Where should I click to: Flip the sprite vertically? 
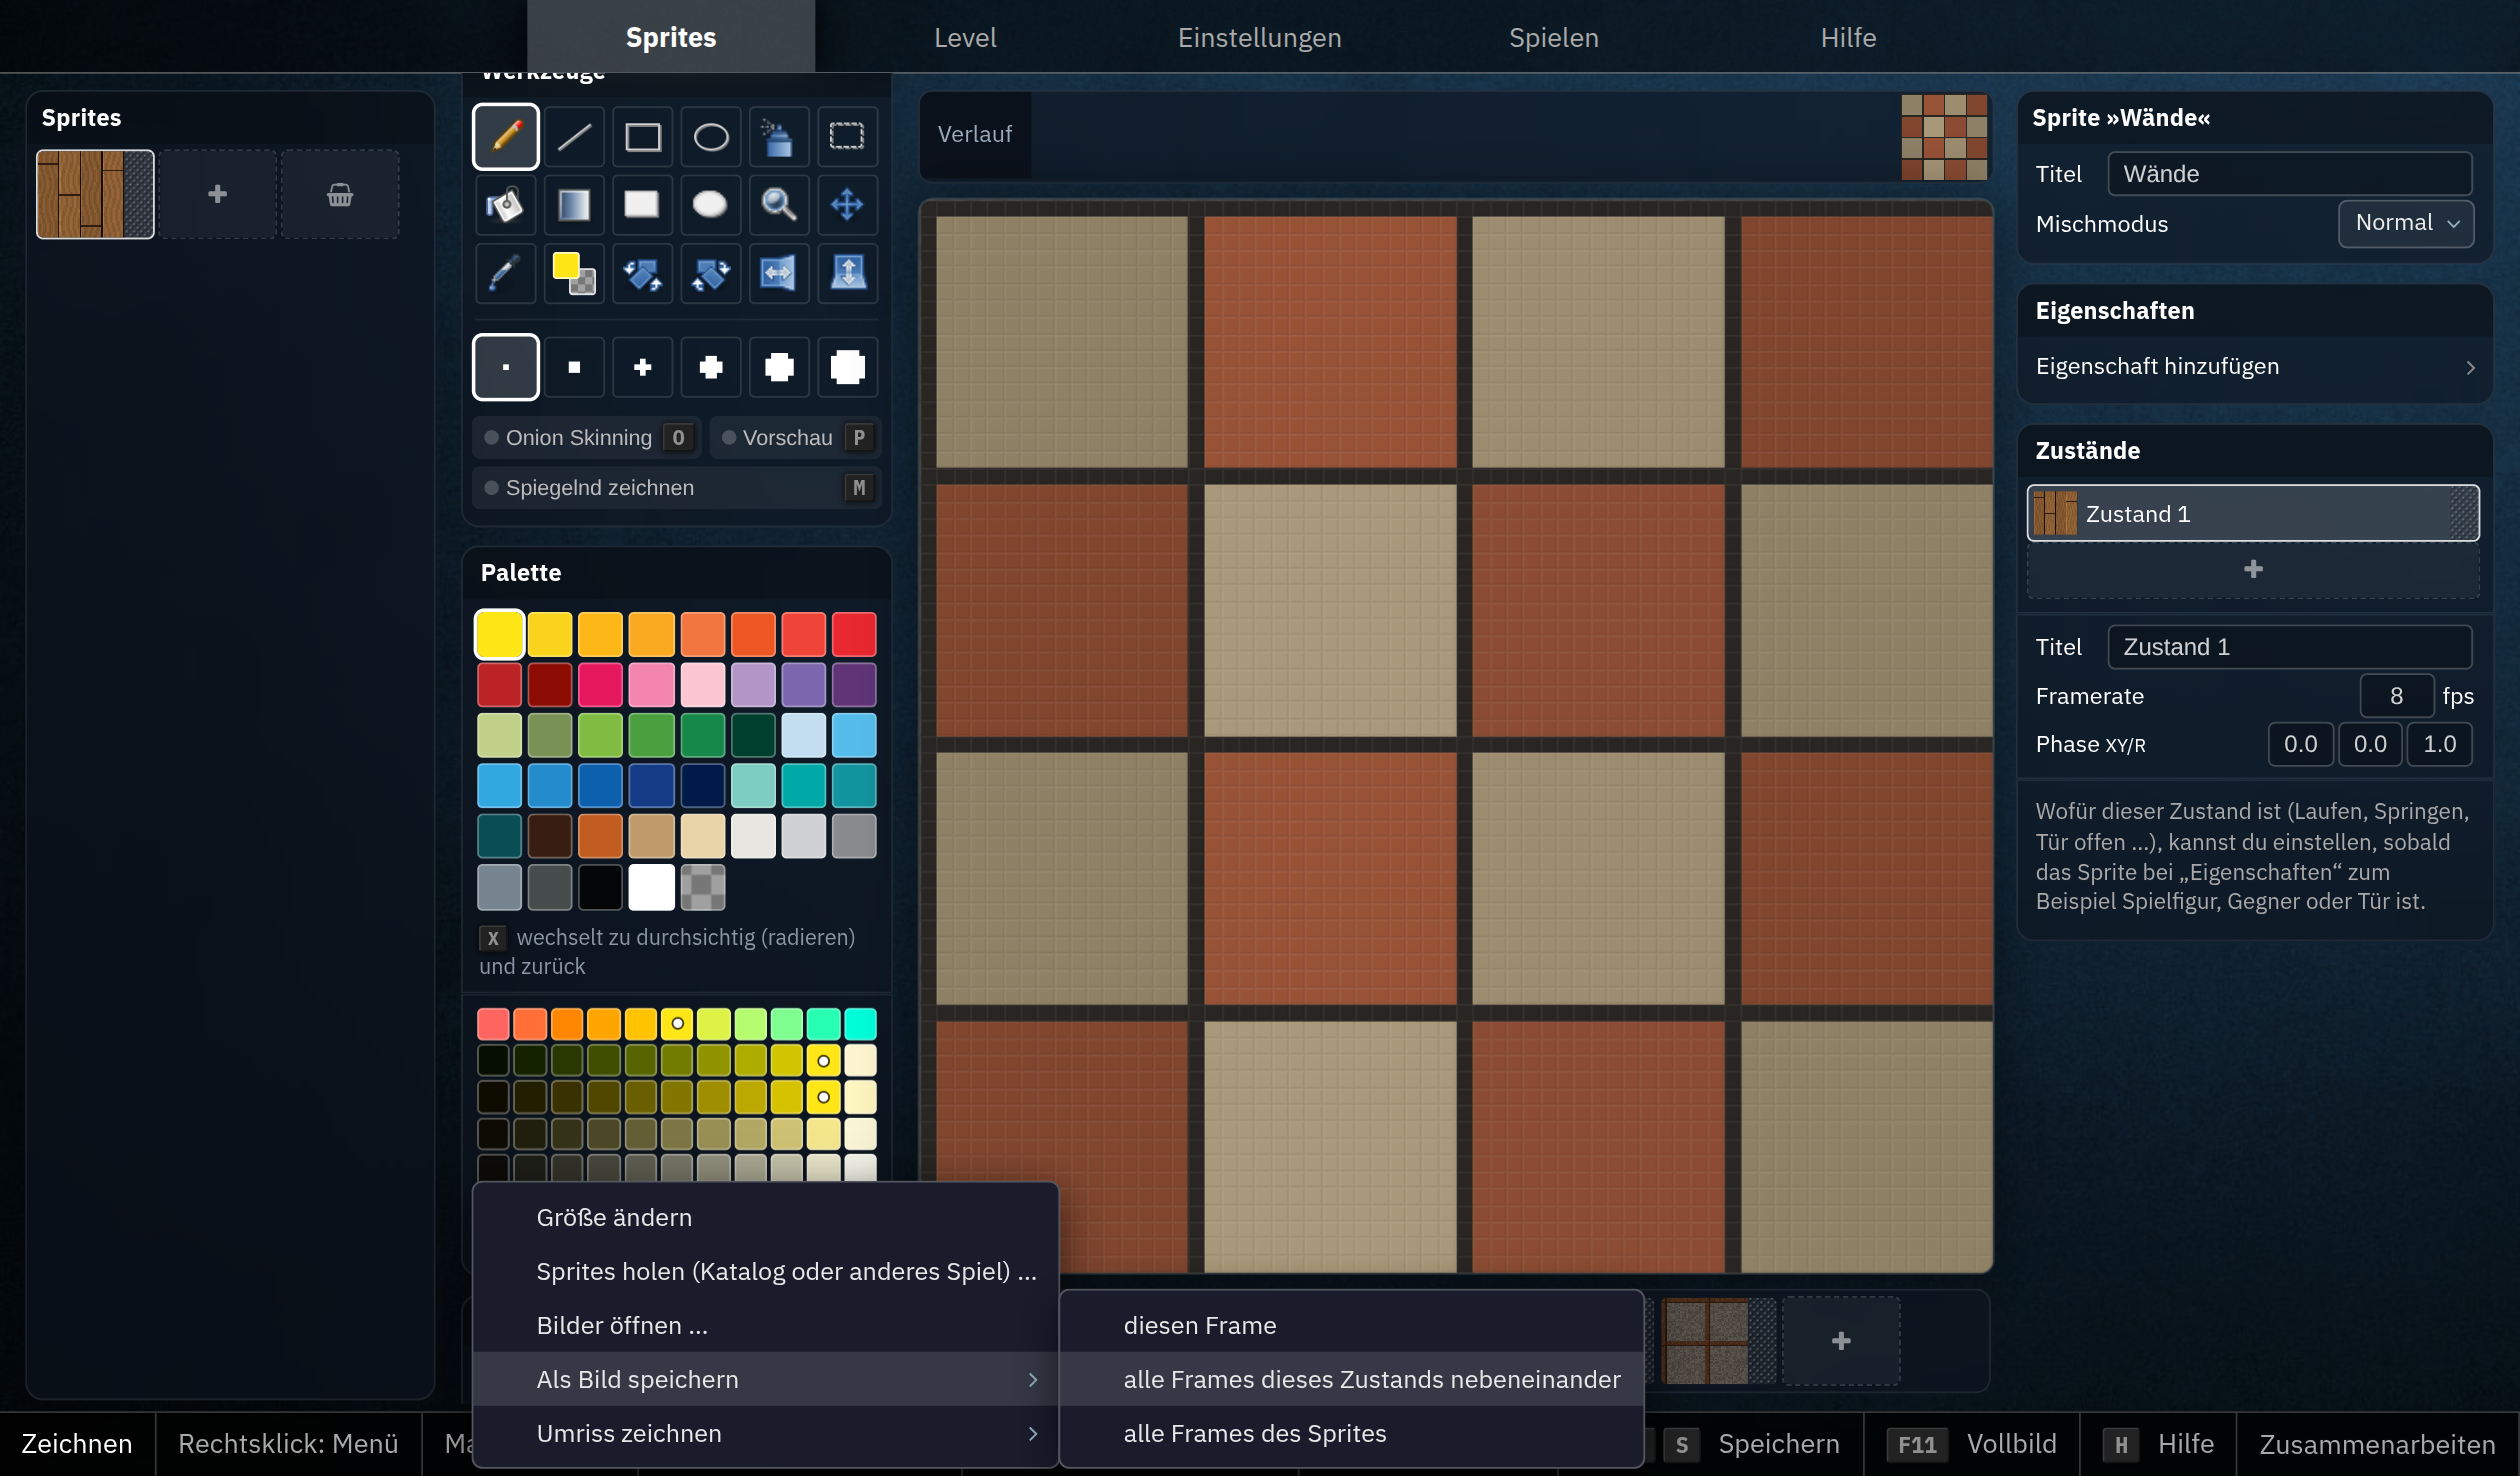[848, 273]
